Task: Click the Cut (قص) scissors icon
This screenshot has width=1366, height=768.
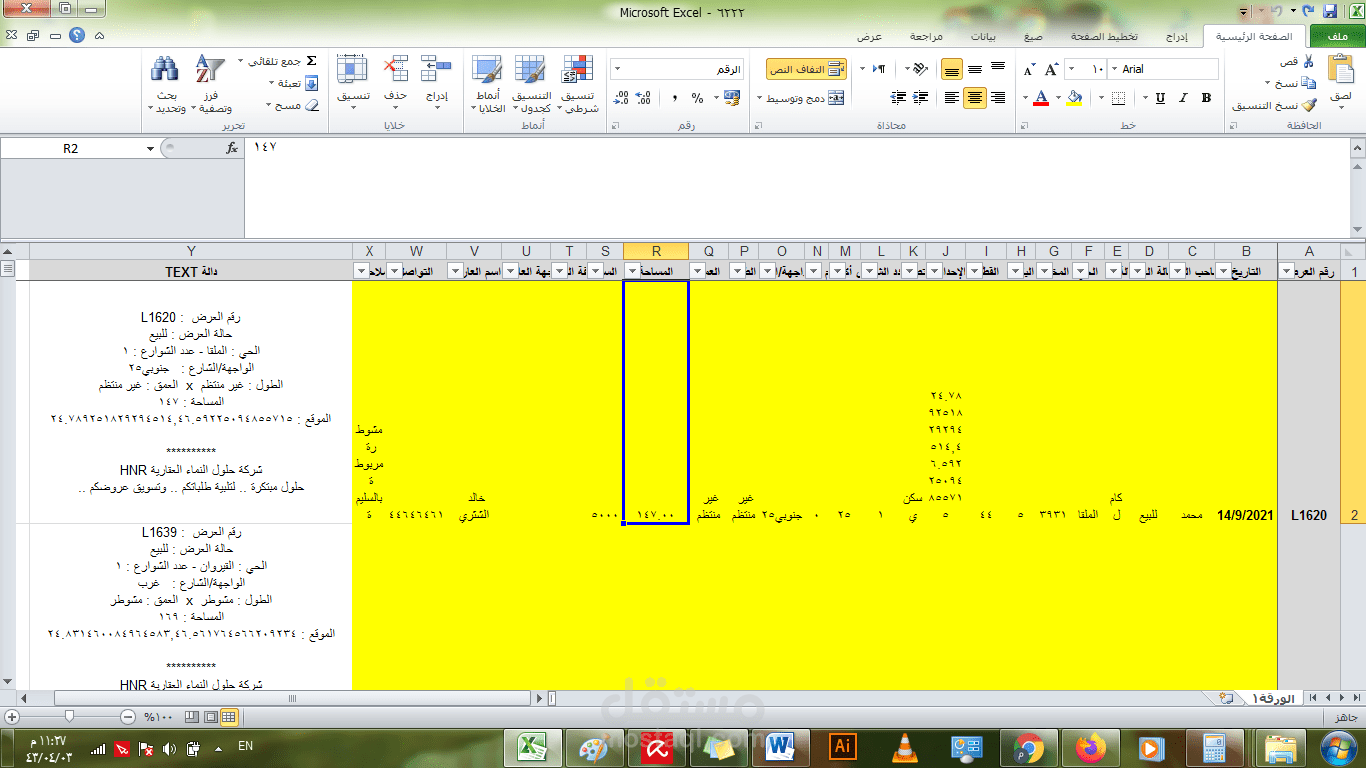Action: (1309, 62)
